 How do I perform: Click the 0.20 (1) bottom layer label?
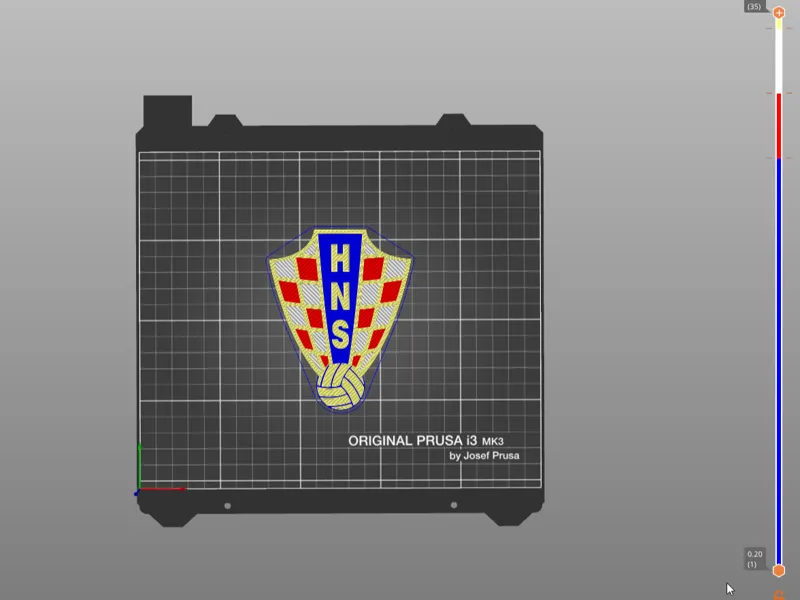(755, 559)
